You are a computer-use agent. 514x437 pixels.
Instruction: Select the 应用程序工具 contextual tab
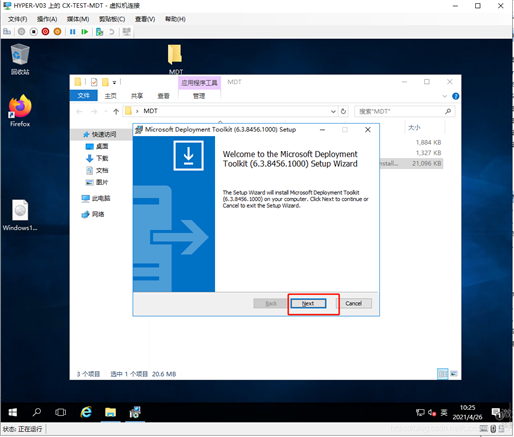tap(200, 83)
